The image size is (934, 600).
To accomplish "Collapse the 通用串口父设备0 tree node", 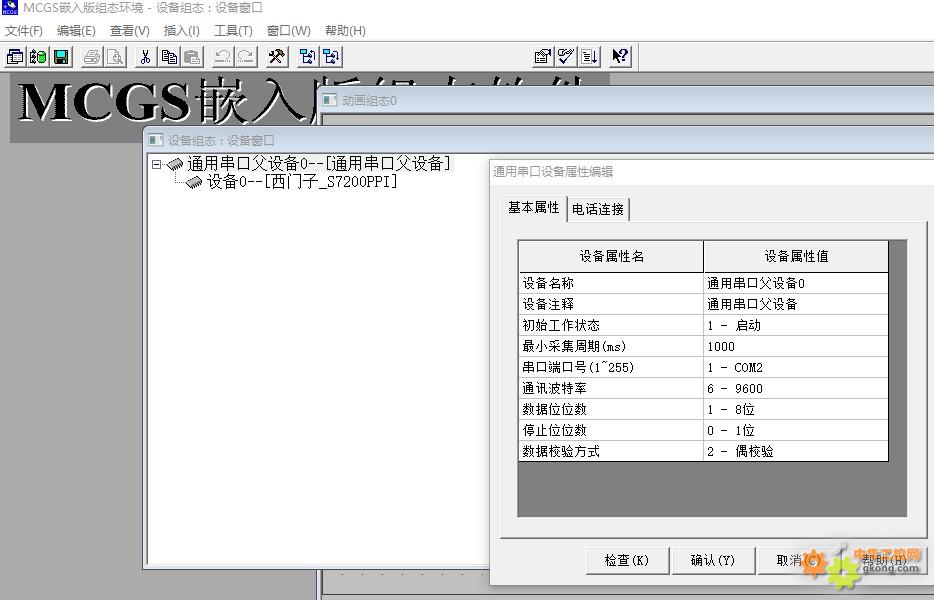I will (x=156, y=164).
